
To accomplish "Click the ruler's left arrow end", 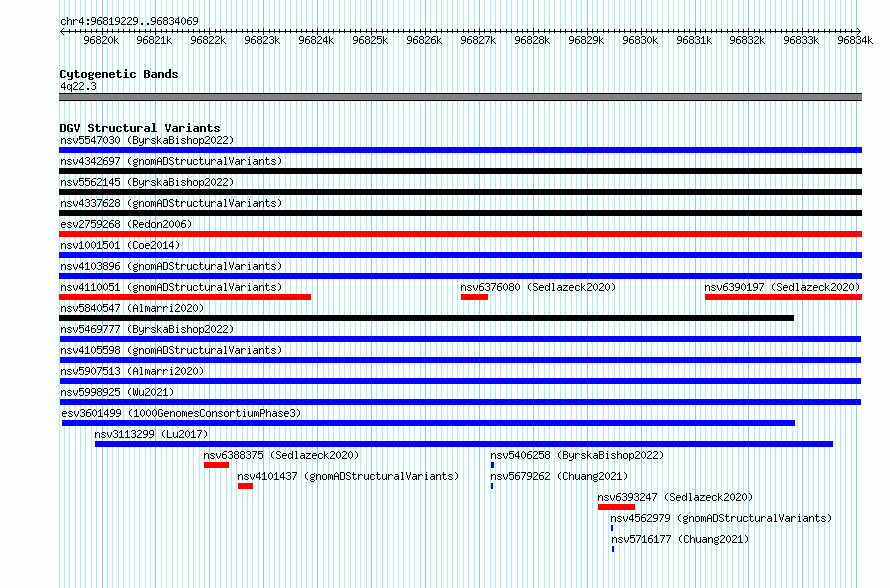I will pos(62,31).
